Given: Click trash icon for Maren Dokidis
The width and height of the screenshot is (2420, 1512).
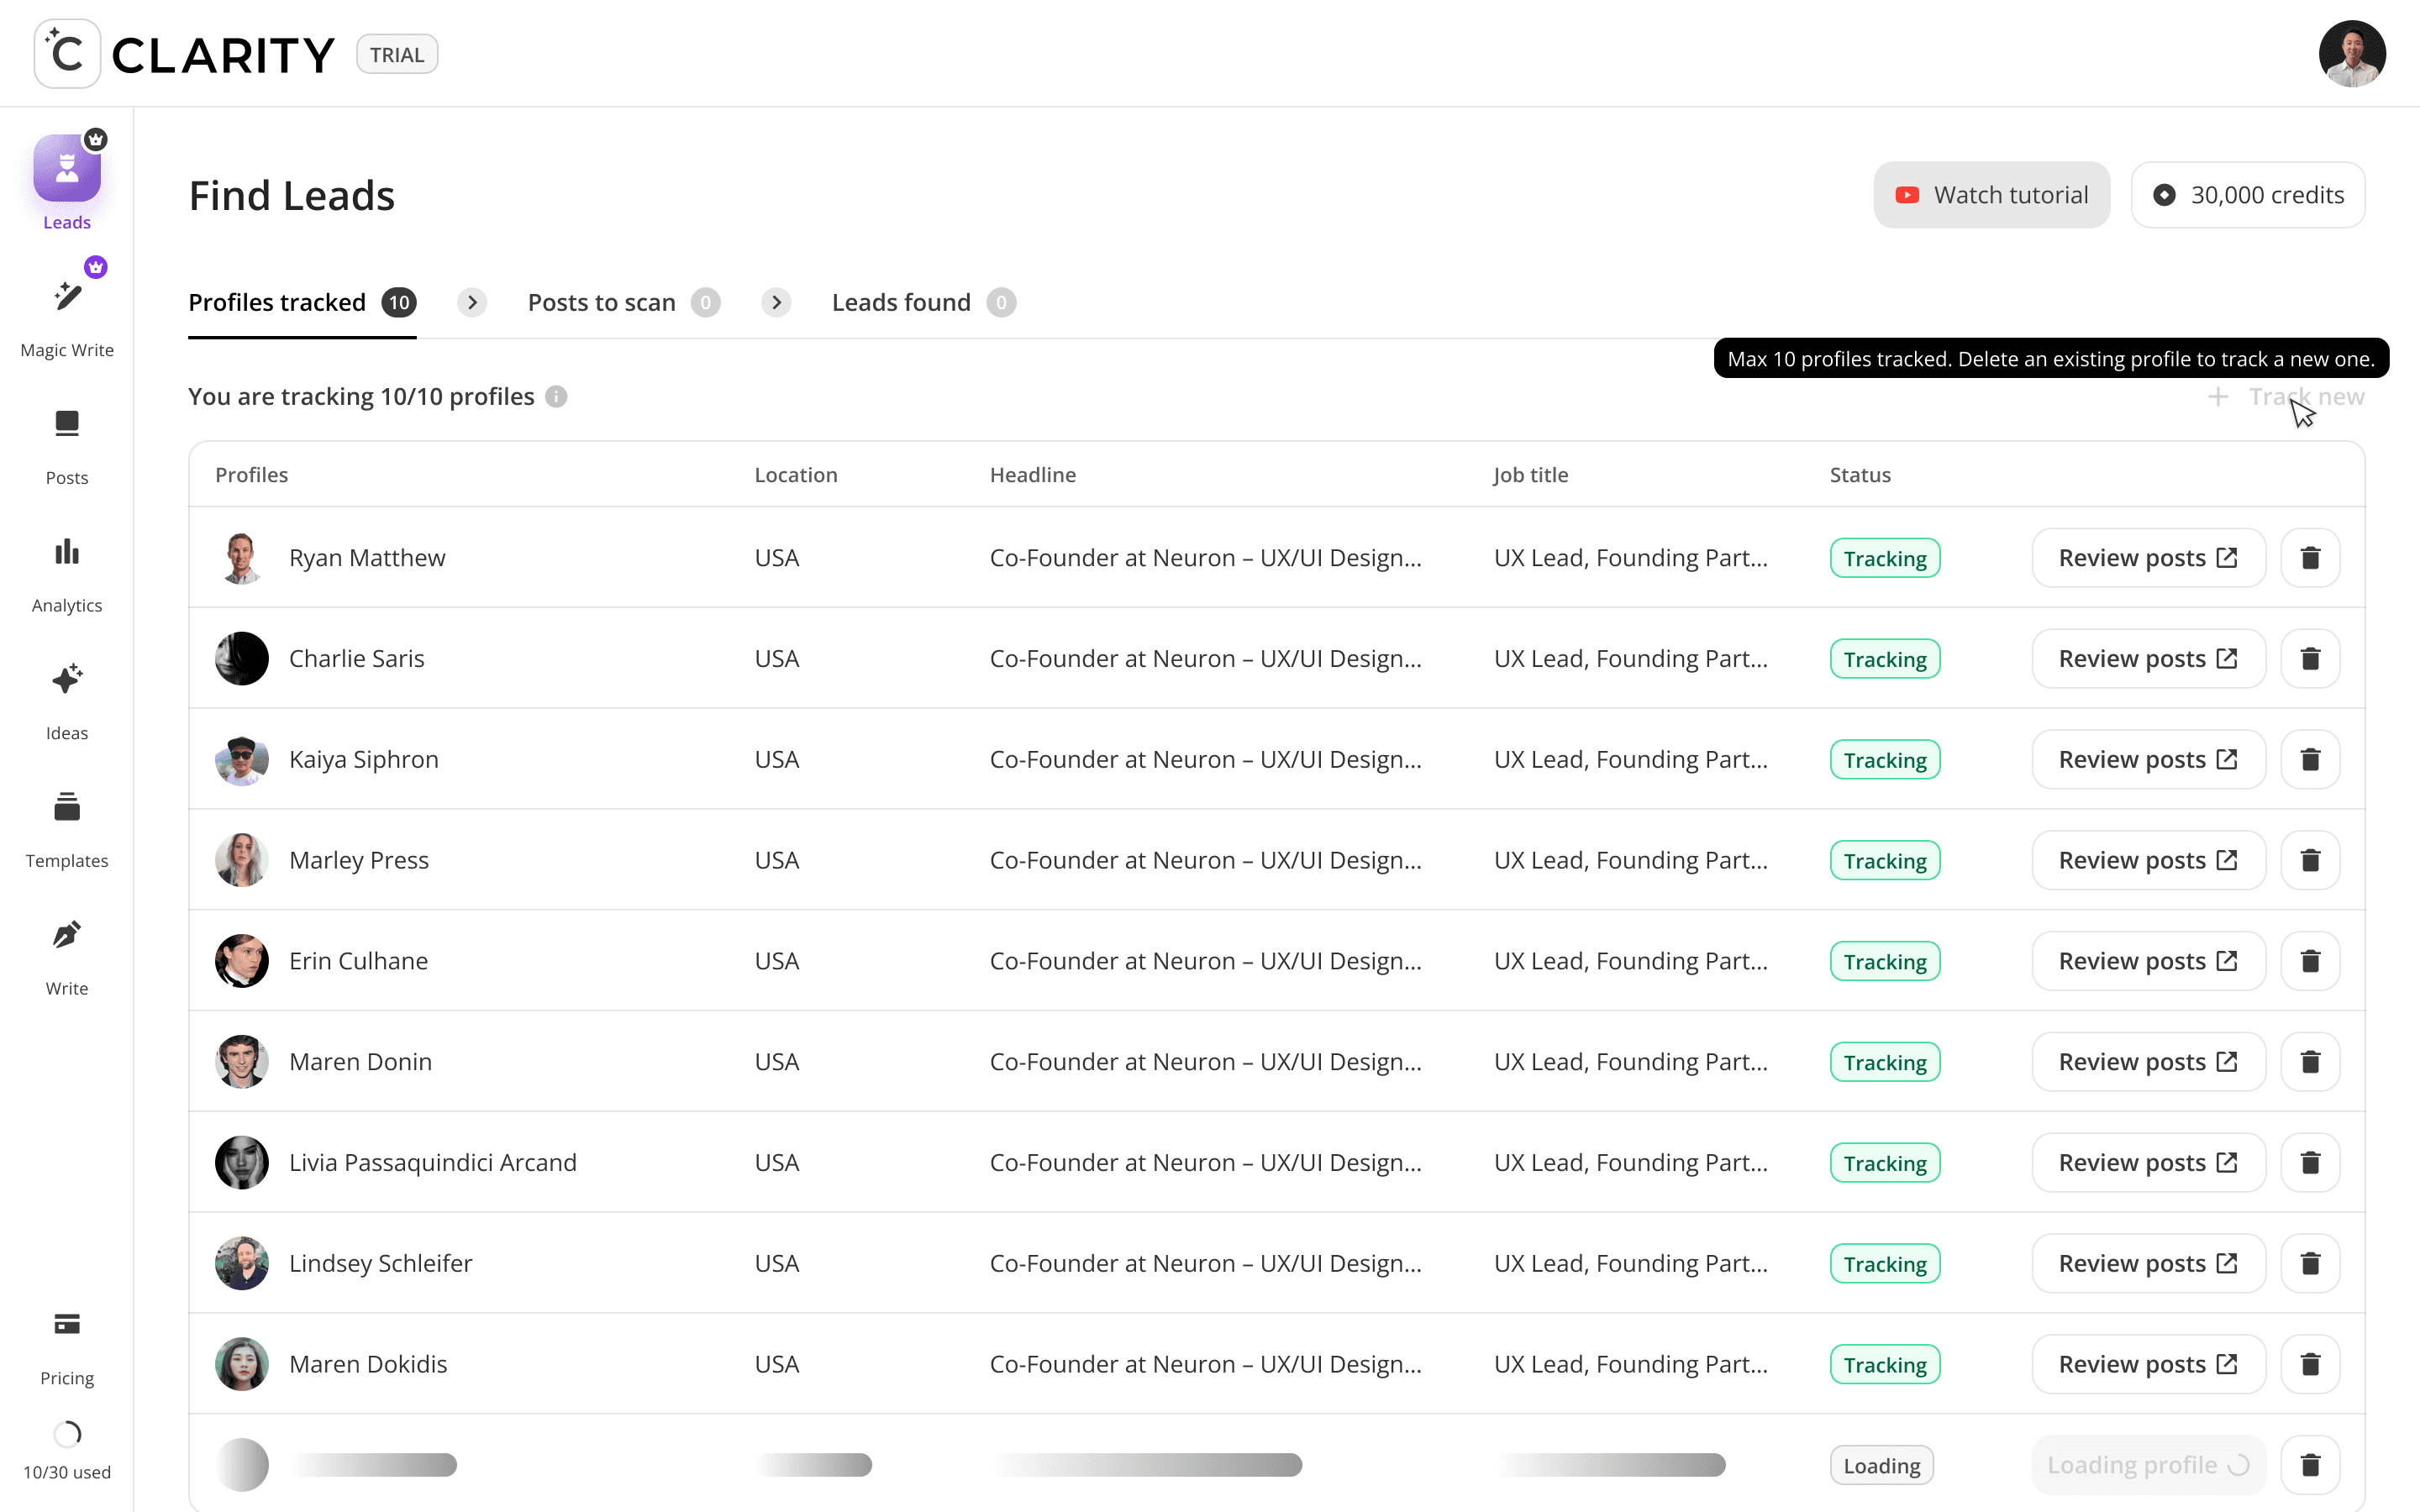Looking at the screenshot, I should tap(2310, 1364).
